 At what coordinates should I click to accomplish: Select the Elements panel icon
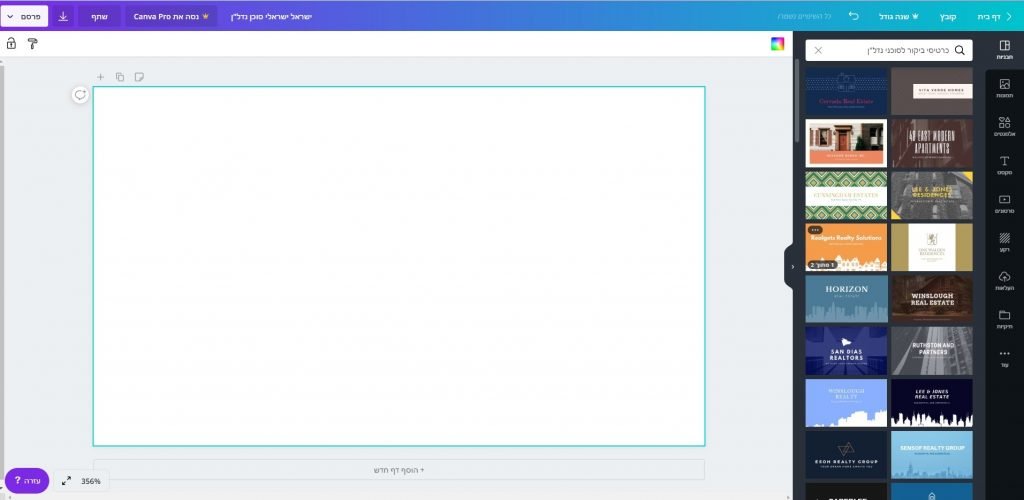(x=1004, y=126)
